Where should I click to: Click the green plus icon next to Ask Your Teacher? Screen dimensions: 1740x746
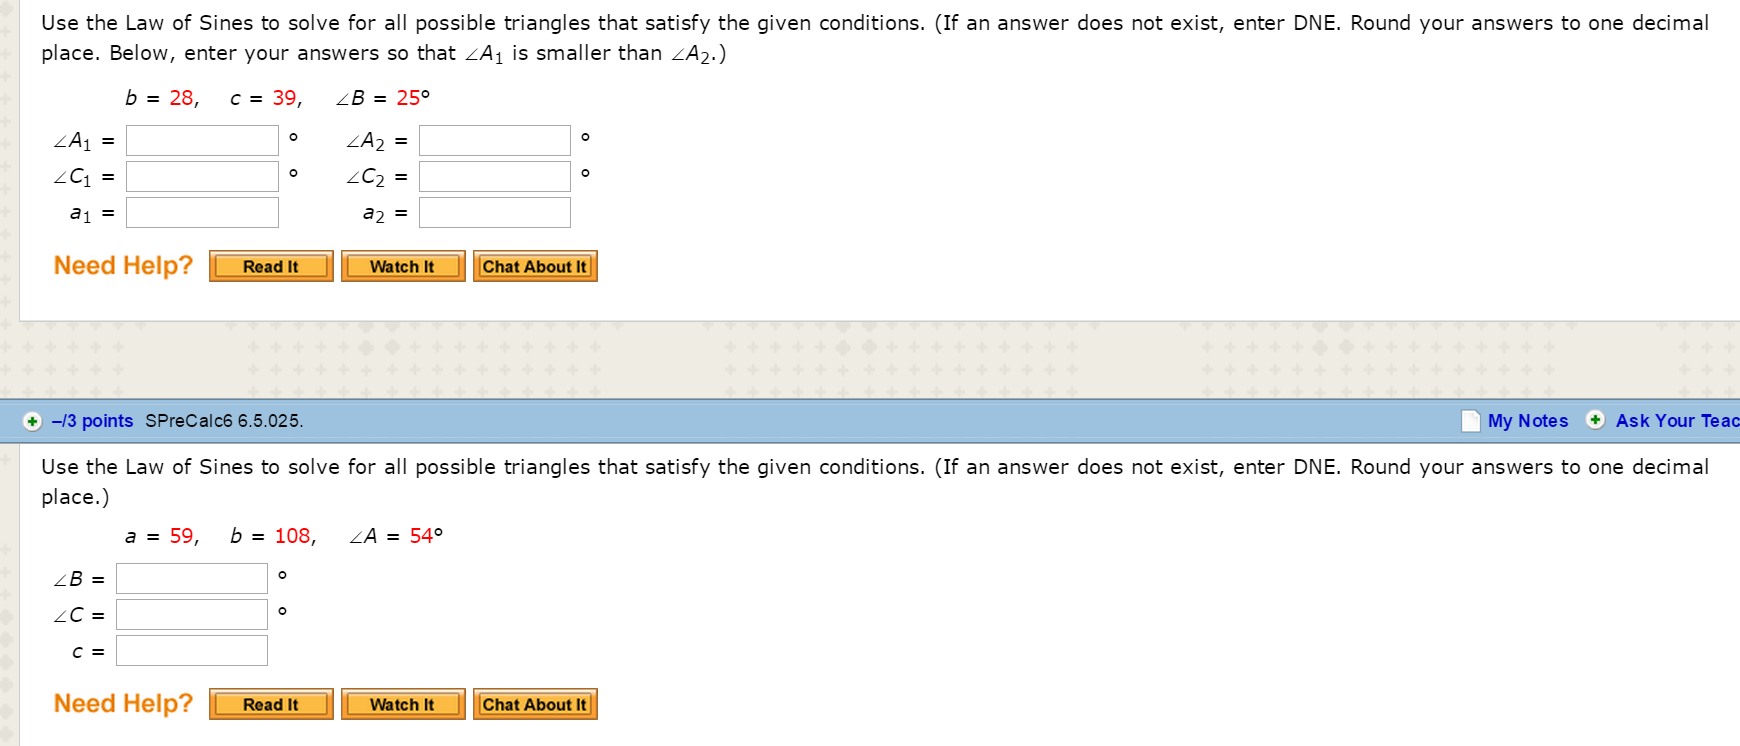pyautogui.click(x=1596, y=420)
